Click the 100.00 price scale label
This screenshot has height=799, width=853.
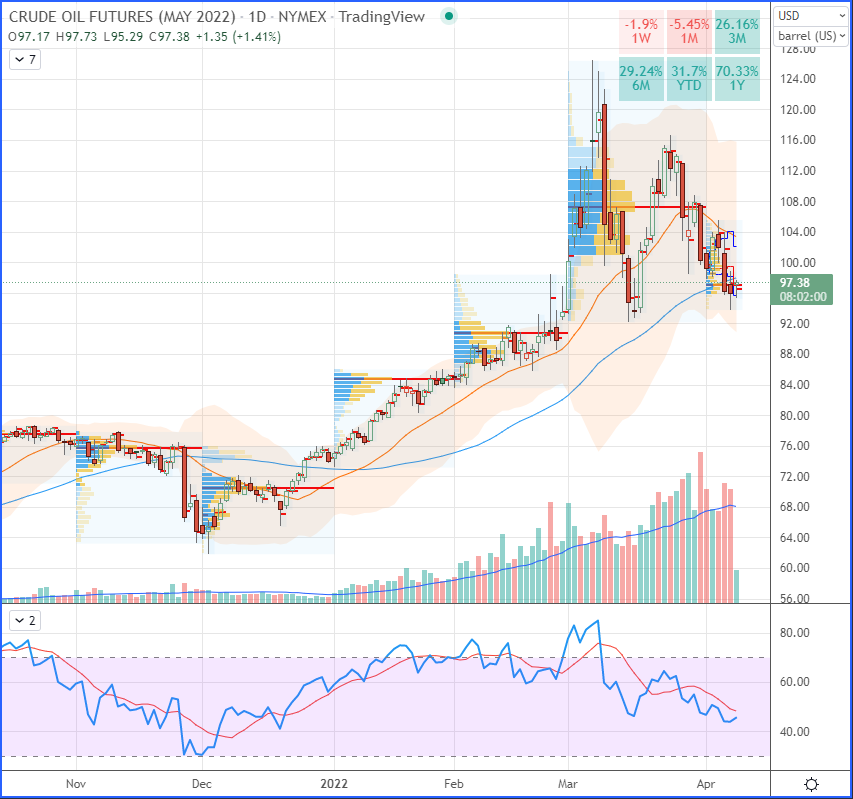(798, 263)
